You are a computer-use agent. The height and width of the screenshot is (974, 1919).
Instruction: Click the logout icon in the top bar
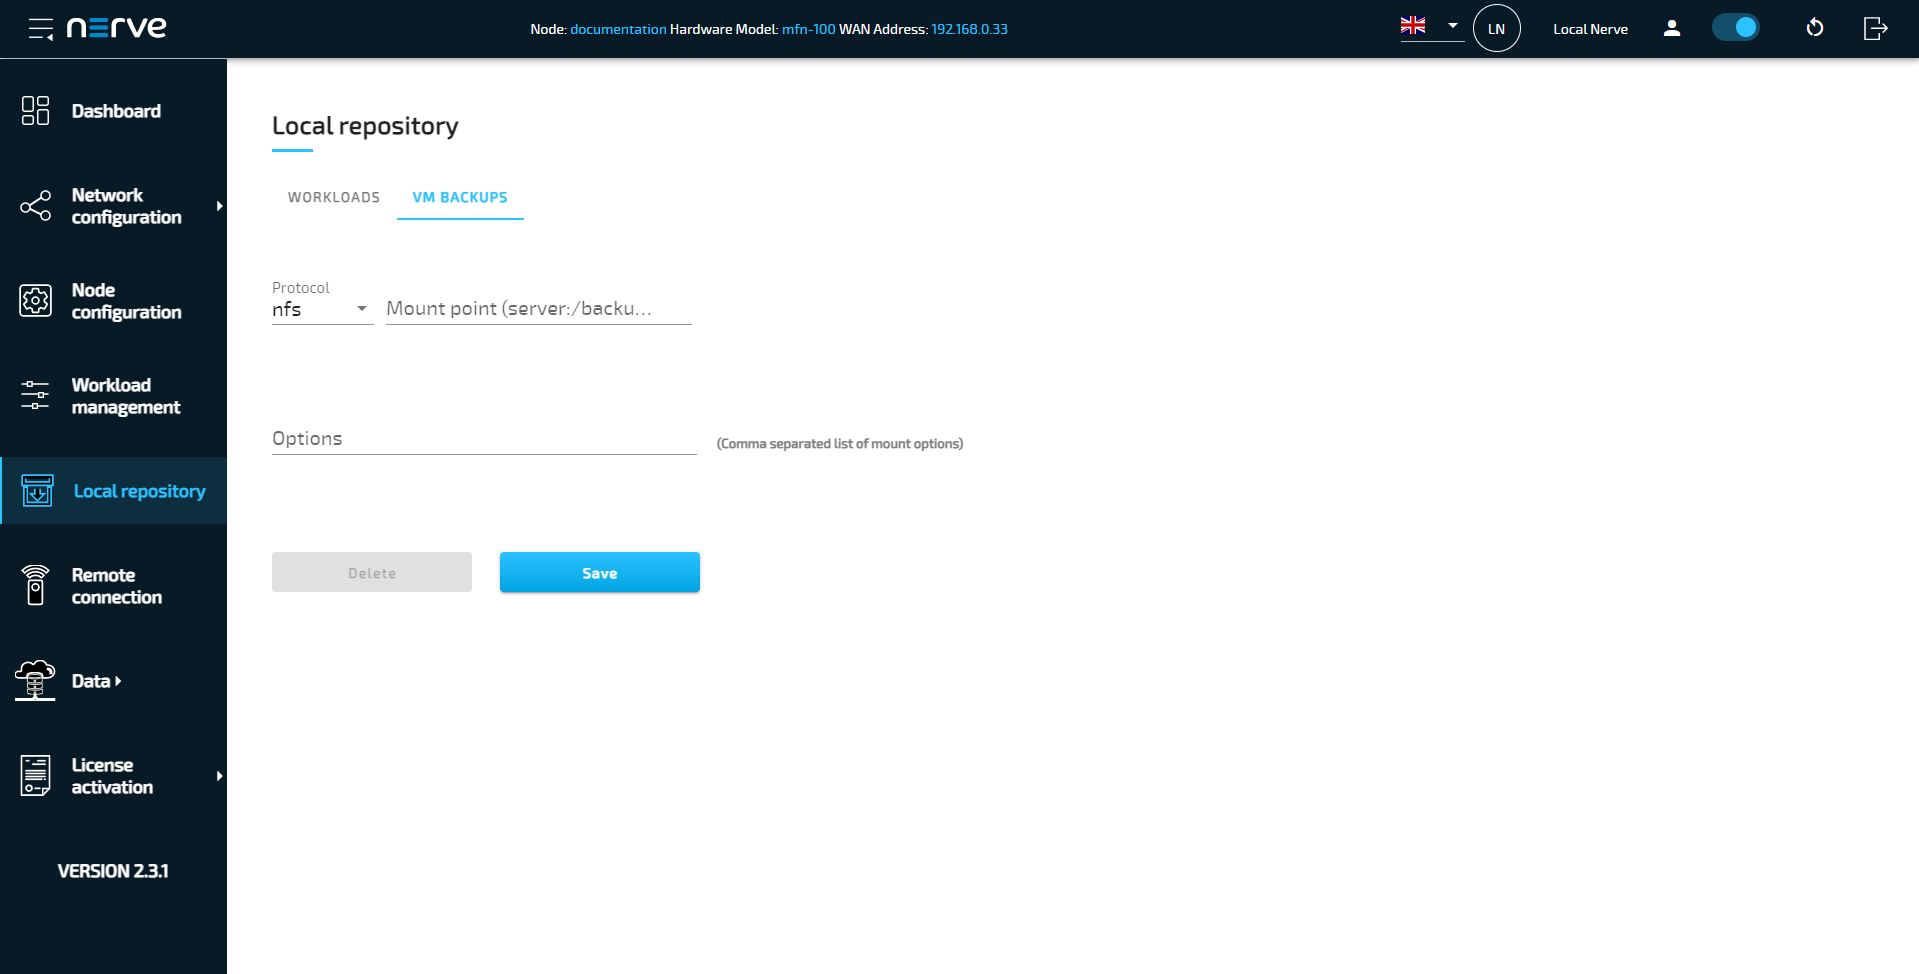[1875, 28]
